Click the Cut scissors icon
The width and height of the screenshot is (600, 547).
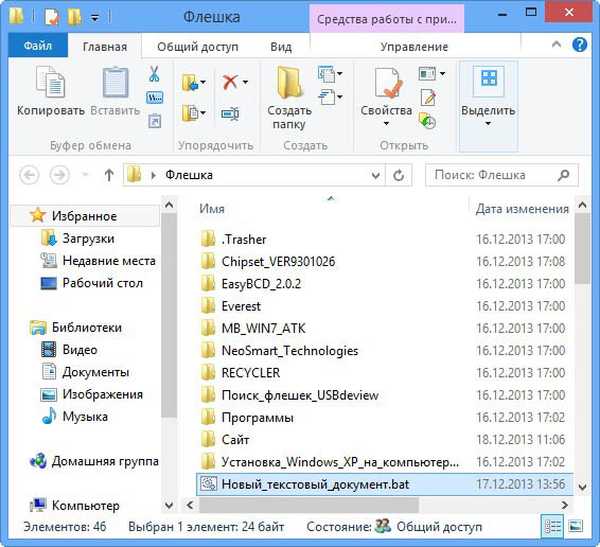click(154, 73)
